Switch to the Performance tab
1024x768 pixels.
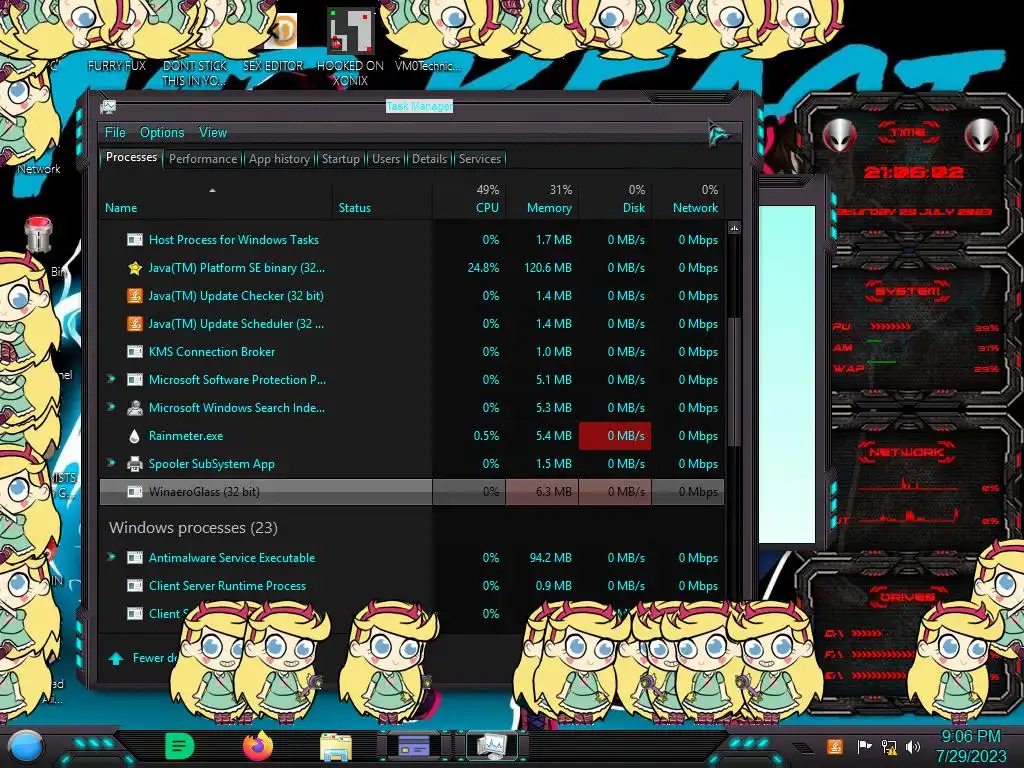(203, 159)
